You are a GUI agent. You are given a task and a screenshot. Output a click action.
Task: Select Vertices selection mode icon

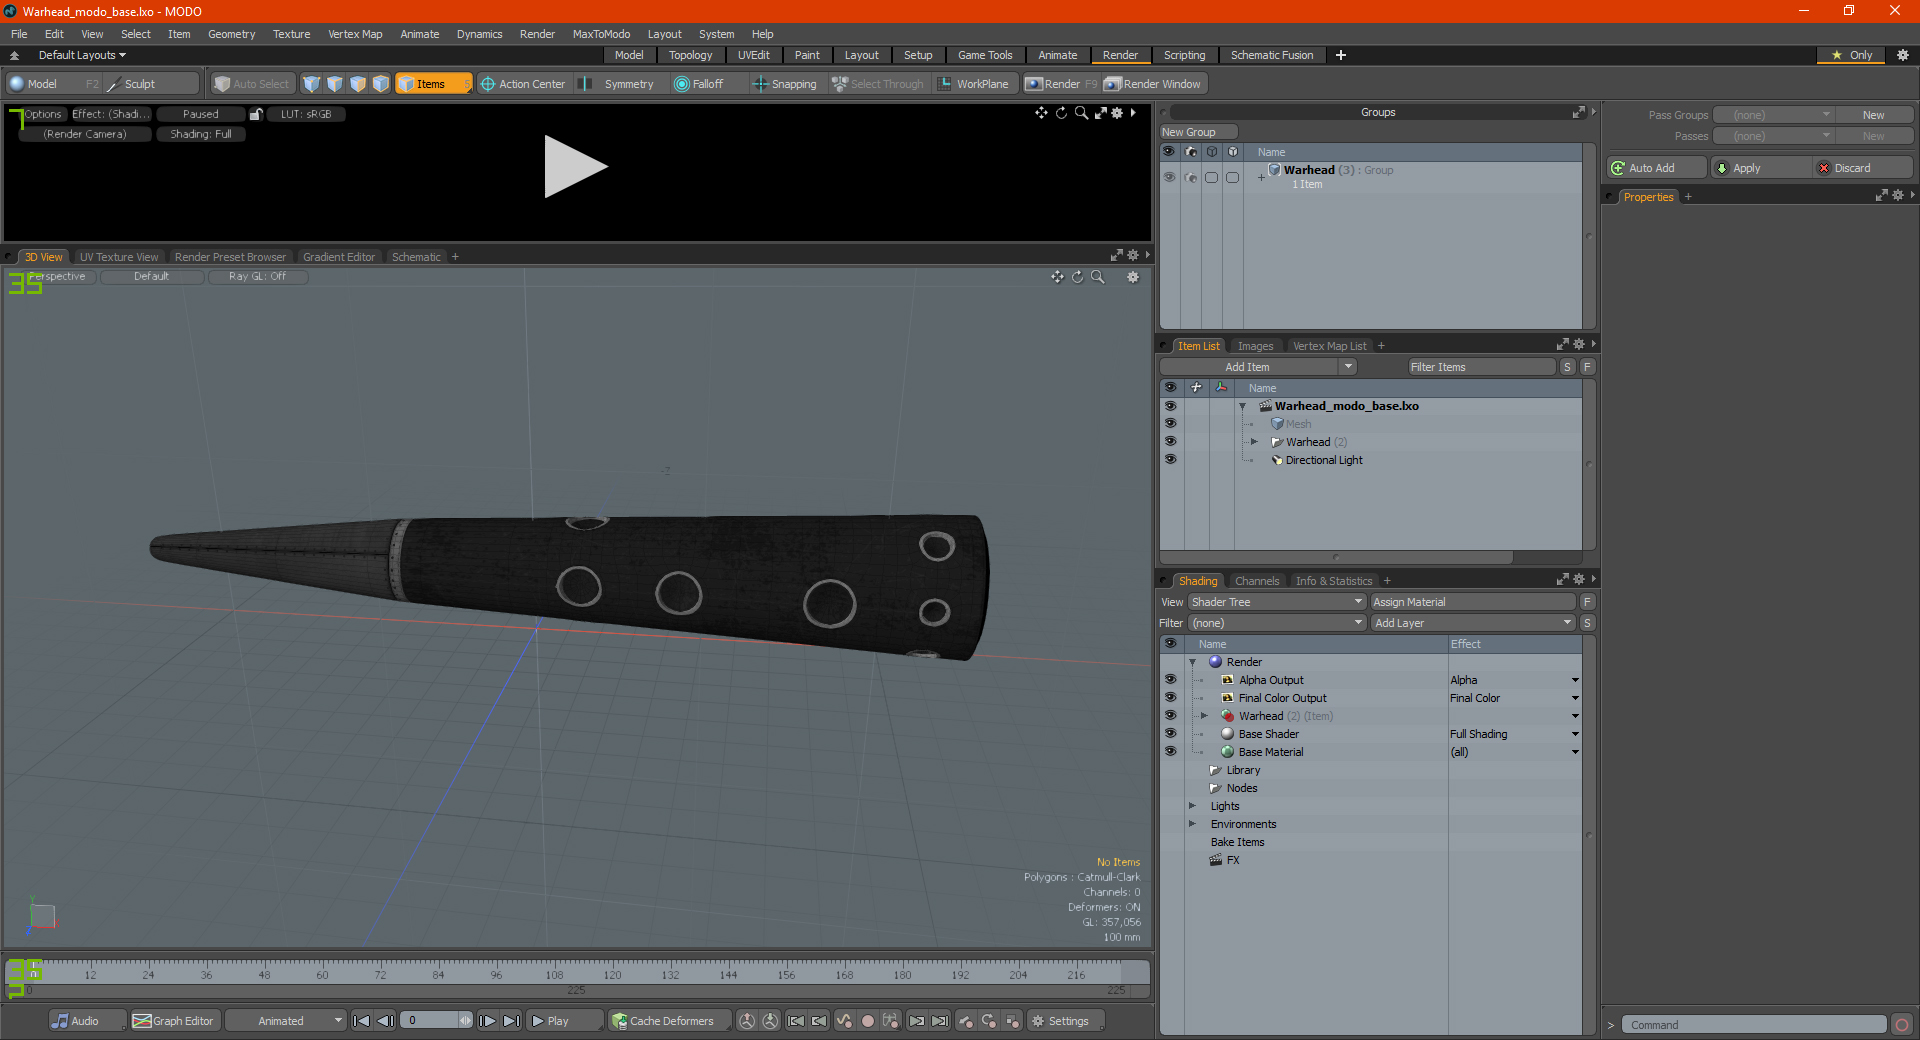click(312, 84)
